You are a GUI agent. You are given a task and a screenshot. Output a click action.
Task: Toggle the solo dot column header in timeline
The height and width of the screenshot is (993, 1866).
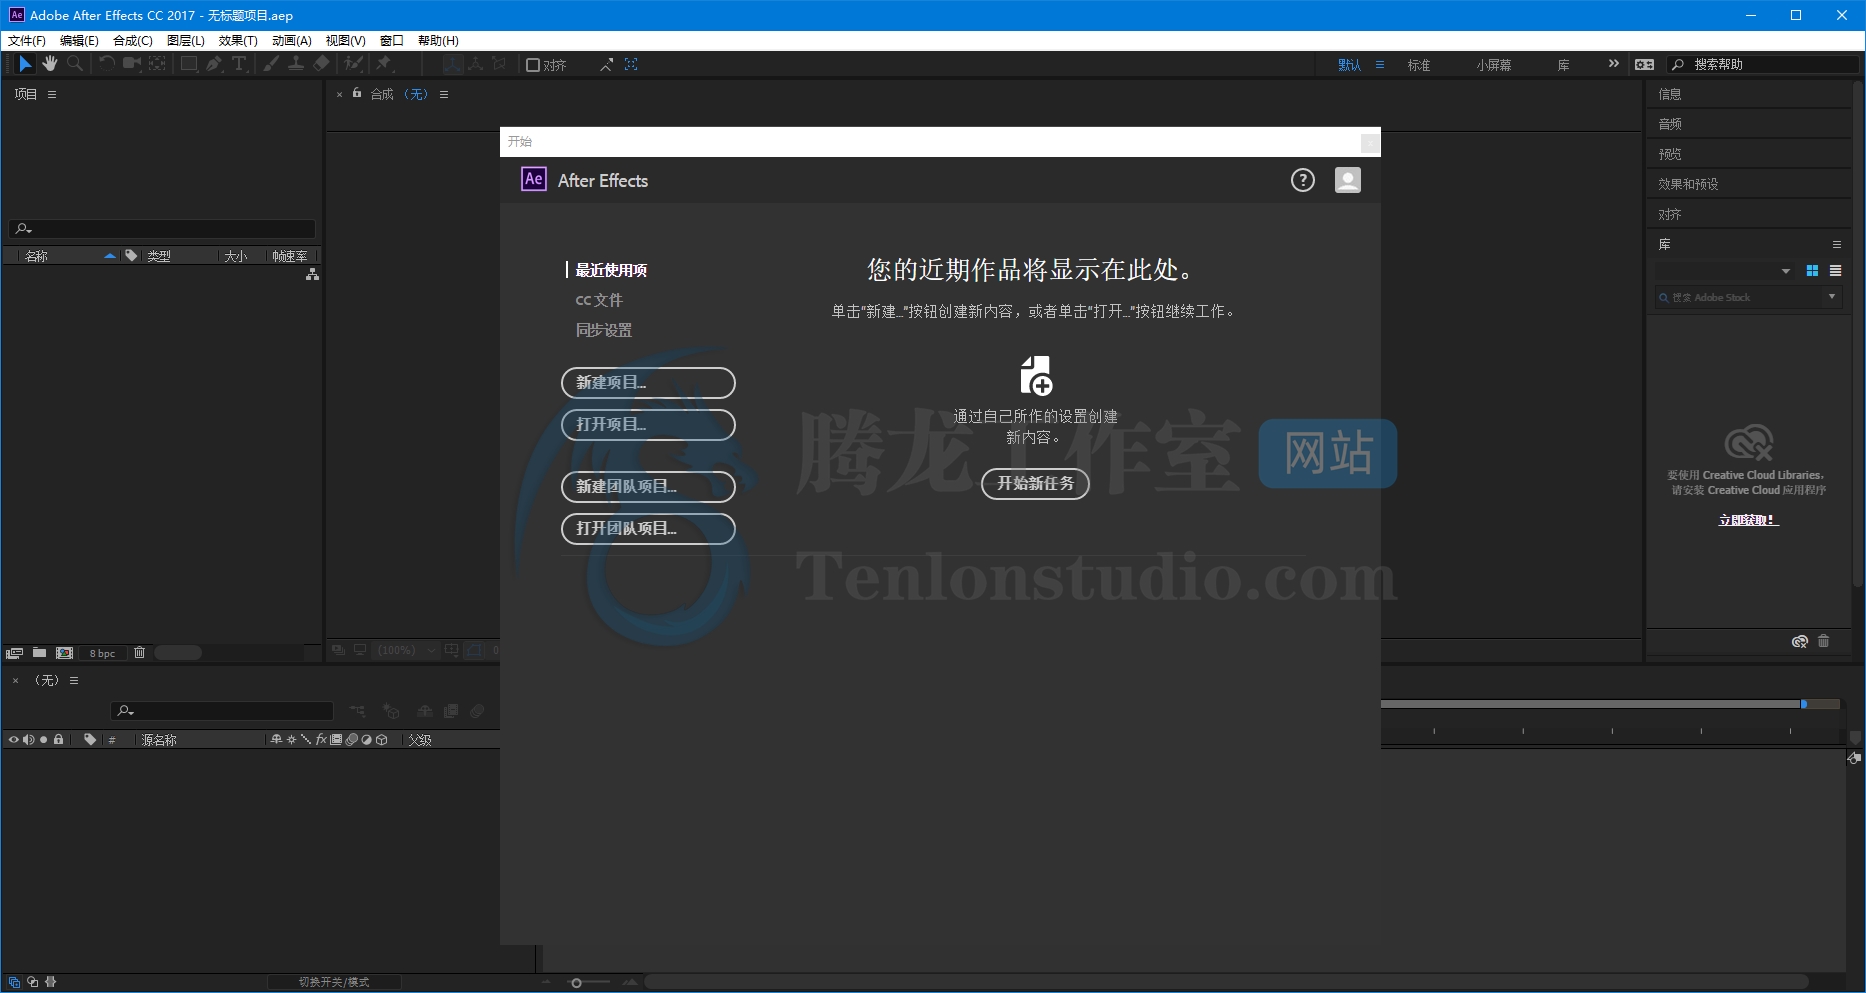pyautogui.click(x=43, y=740)
